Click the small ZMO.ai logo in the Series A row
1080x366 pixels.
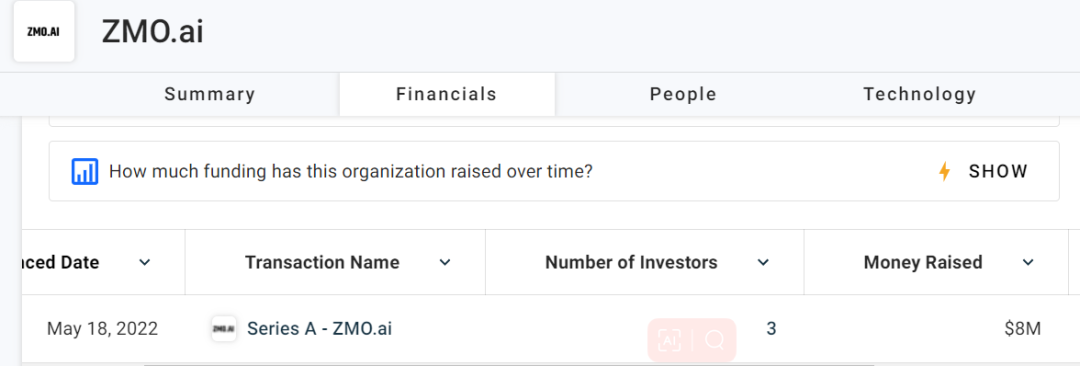tap(224, 329)
